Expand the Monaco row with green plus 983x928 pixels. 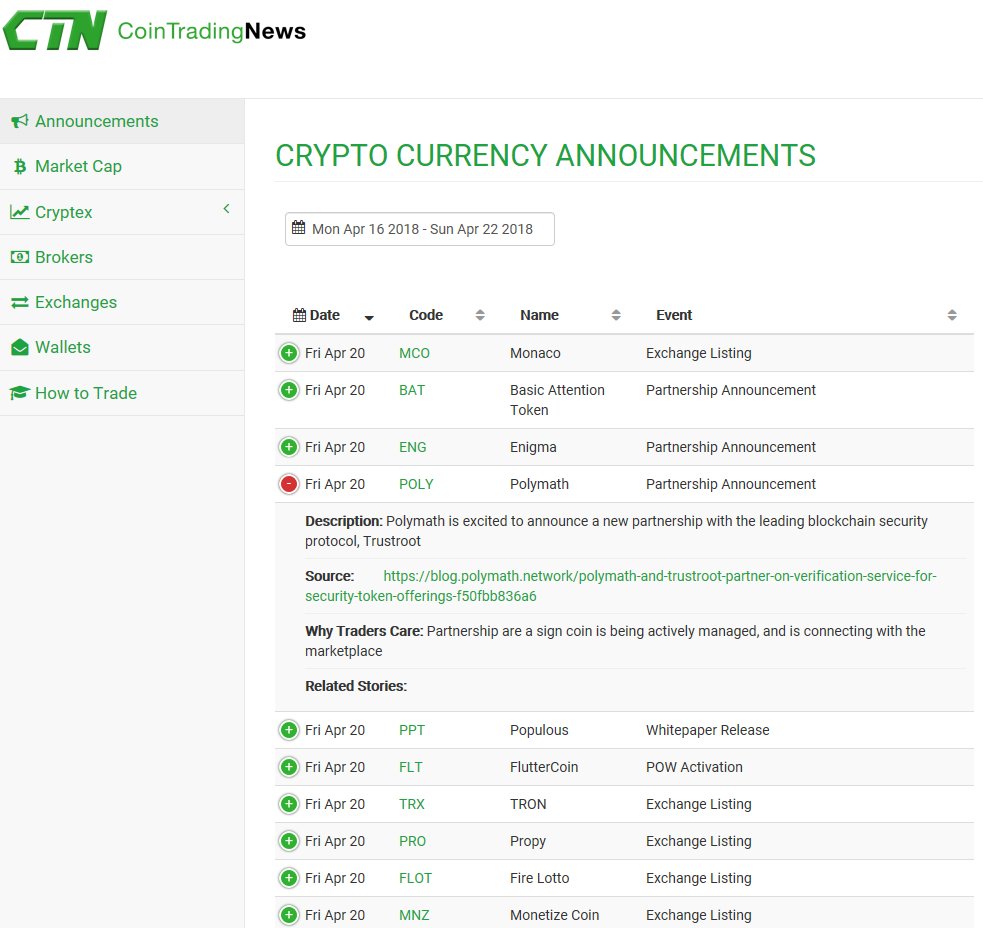coord(289,353)
